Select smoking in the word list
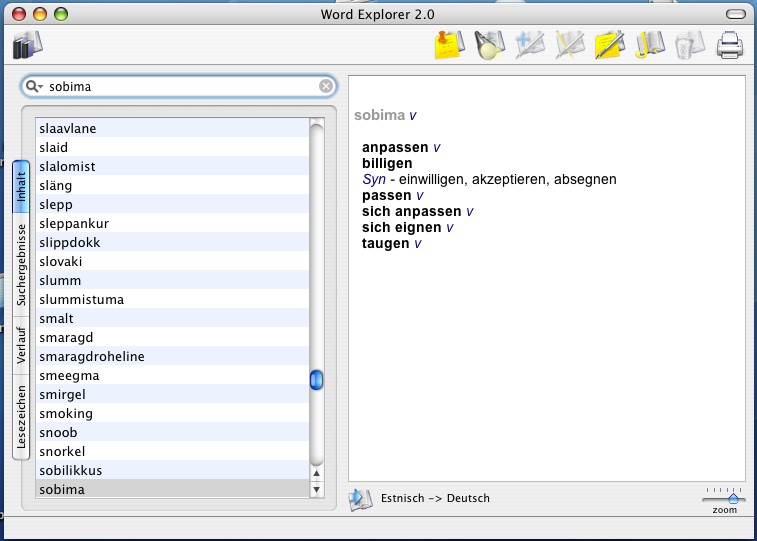757x541 pixels. 172,414
